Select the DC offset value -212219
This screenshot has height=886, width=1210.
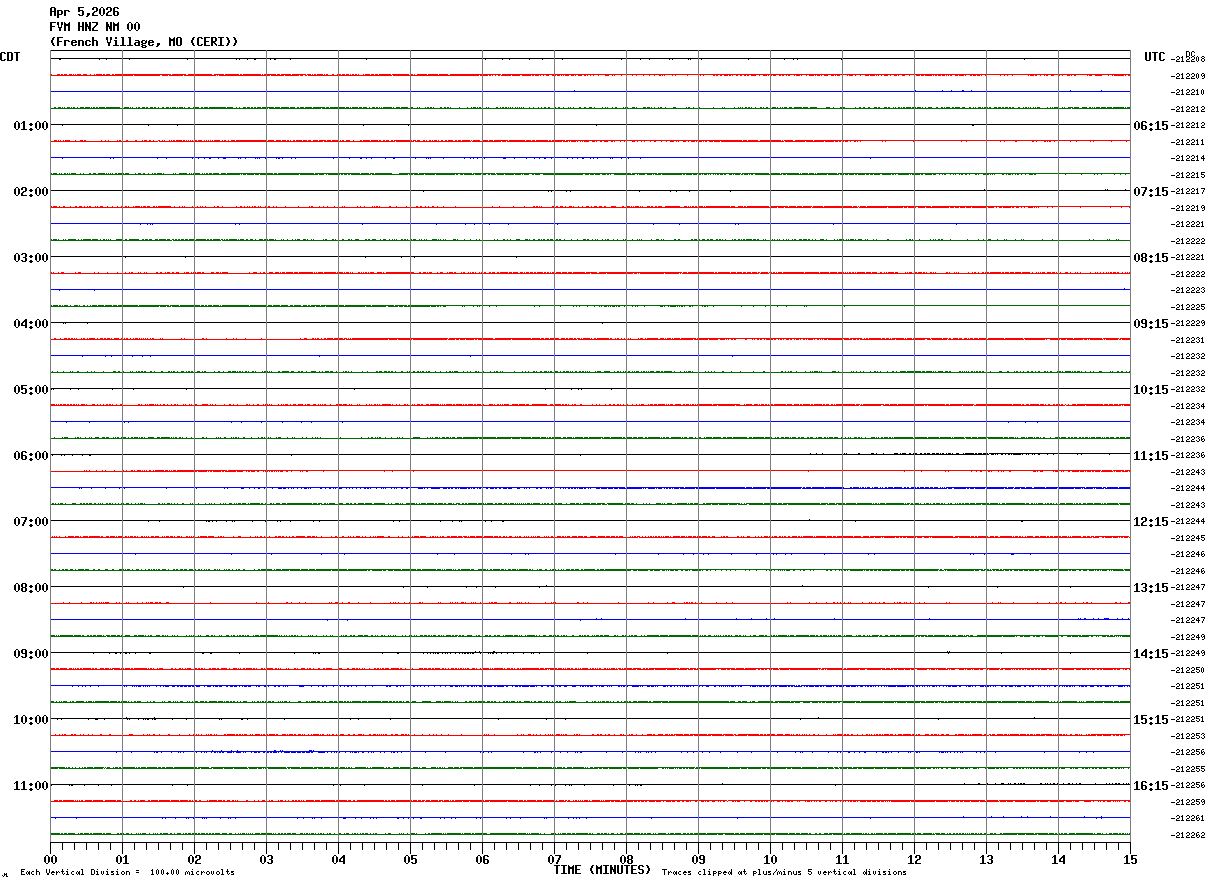[1188, 208]
